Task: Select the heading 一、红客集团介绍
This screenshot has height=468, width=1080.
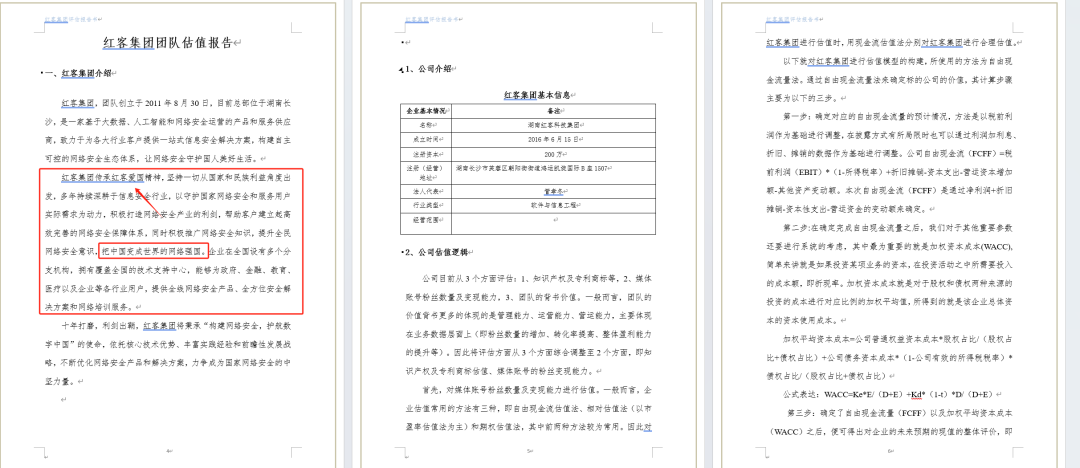Action: coord(79,73)
